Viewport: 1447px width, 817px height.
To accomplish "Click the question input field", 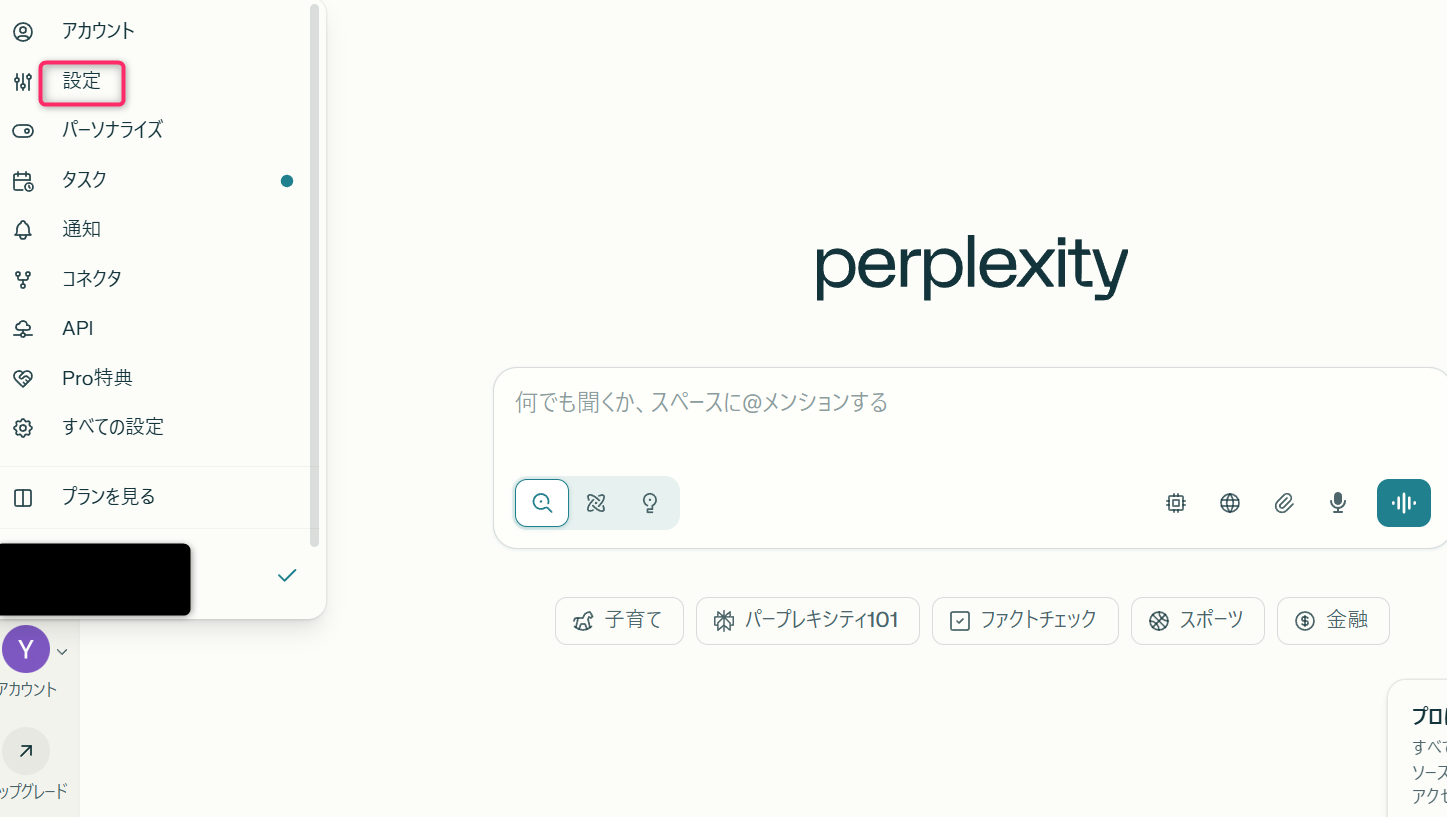I will (900, 402).
